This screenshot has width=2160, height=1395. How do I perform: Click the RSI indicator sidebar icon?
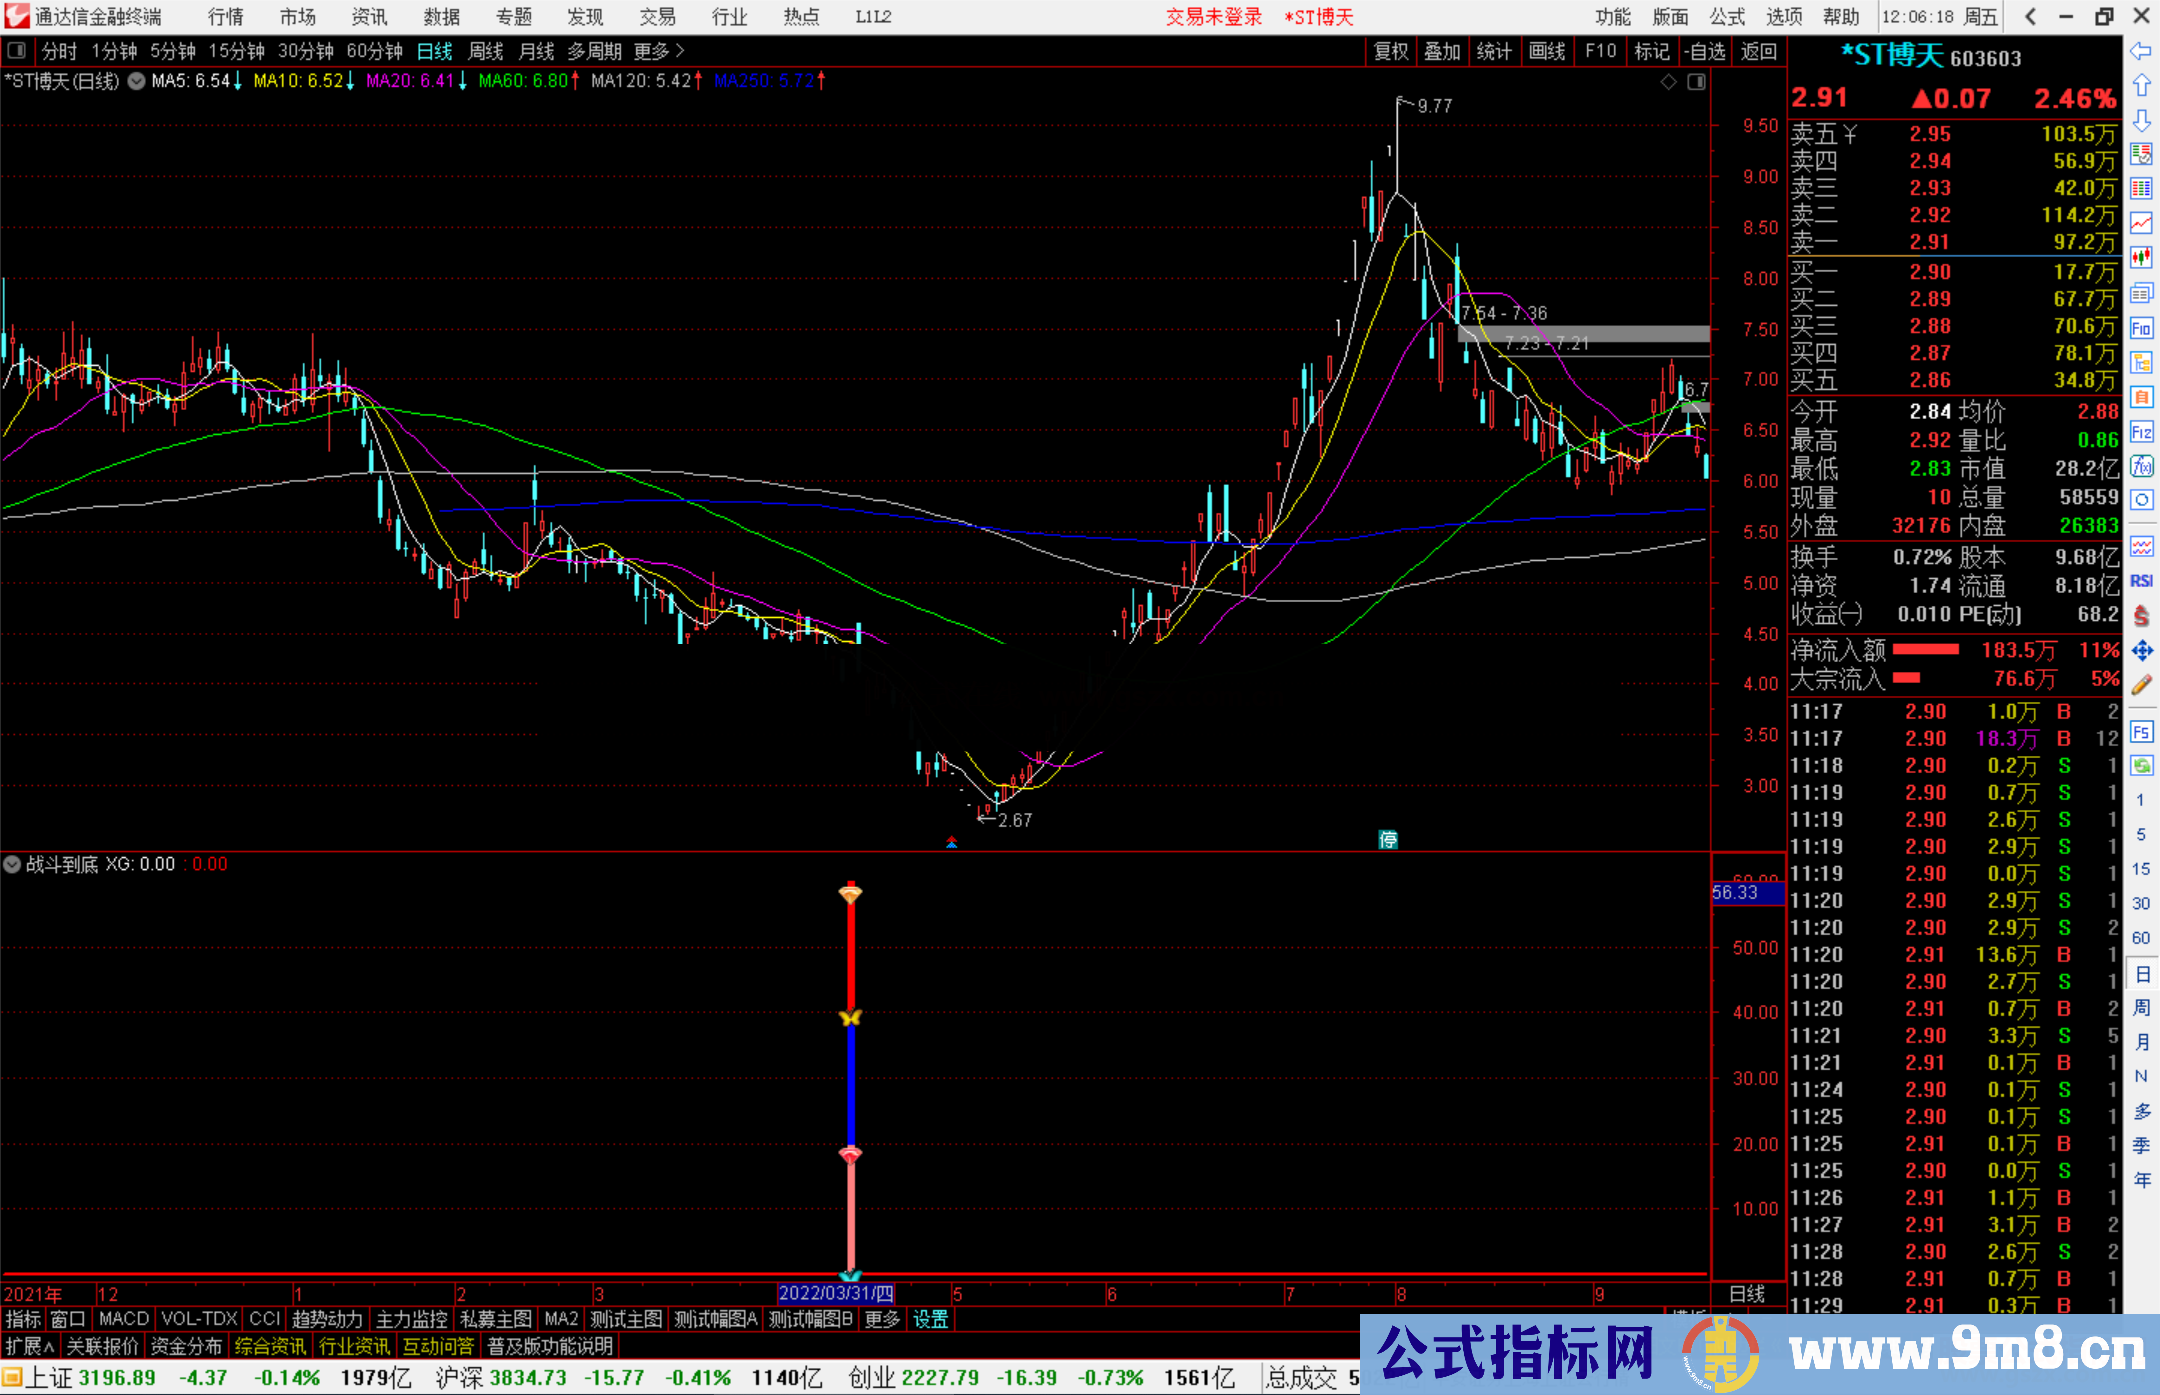coord(2141,581)
